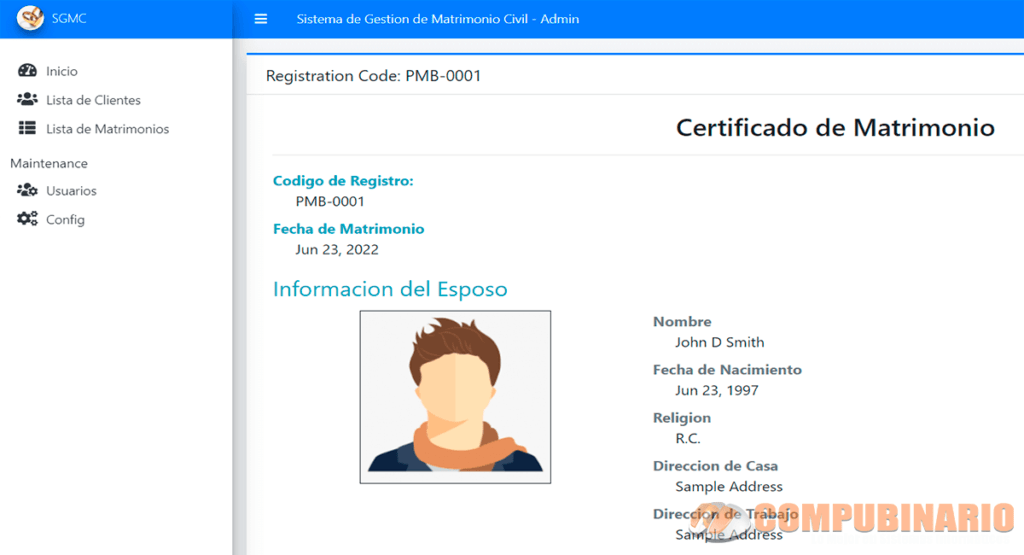The width and height of the screenshot is (1024, 555).
Task: Open Lista de Matrimonios page
Action: coord(116,128)
